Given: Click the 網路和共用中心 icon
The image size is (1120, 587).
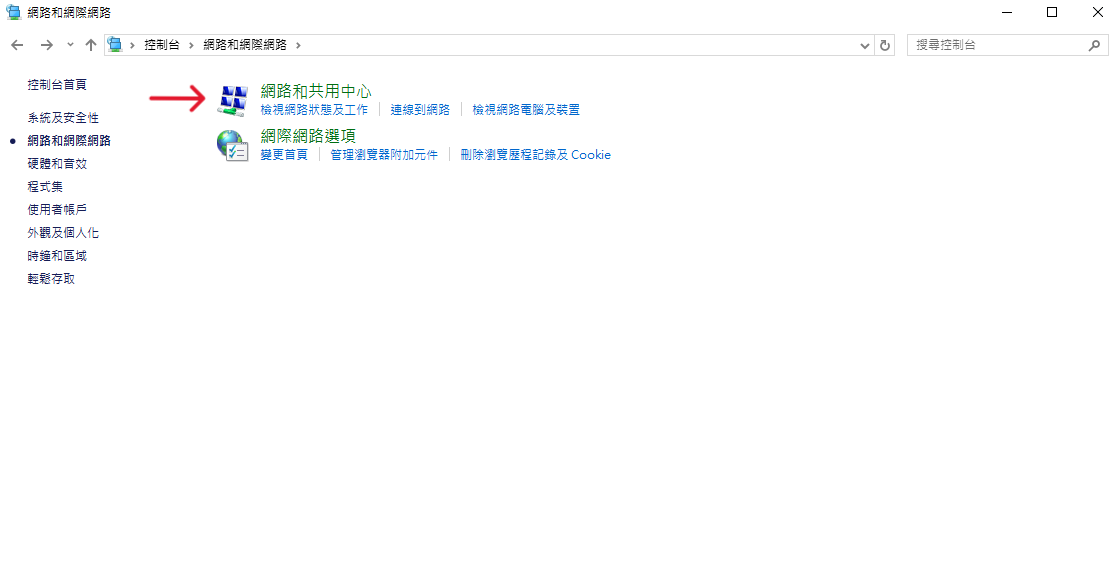Looking at the screenshot, I should point(233,100).
